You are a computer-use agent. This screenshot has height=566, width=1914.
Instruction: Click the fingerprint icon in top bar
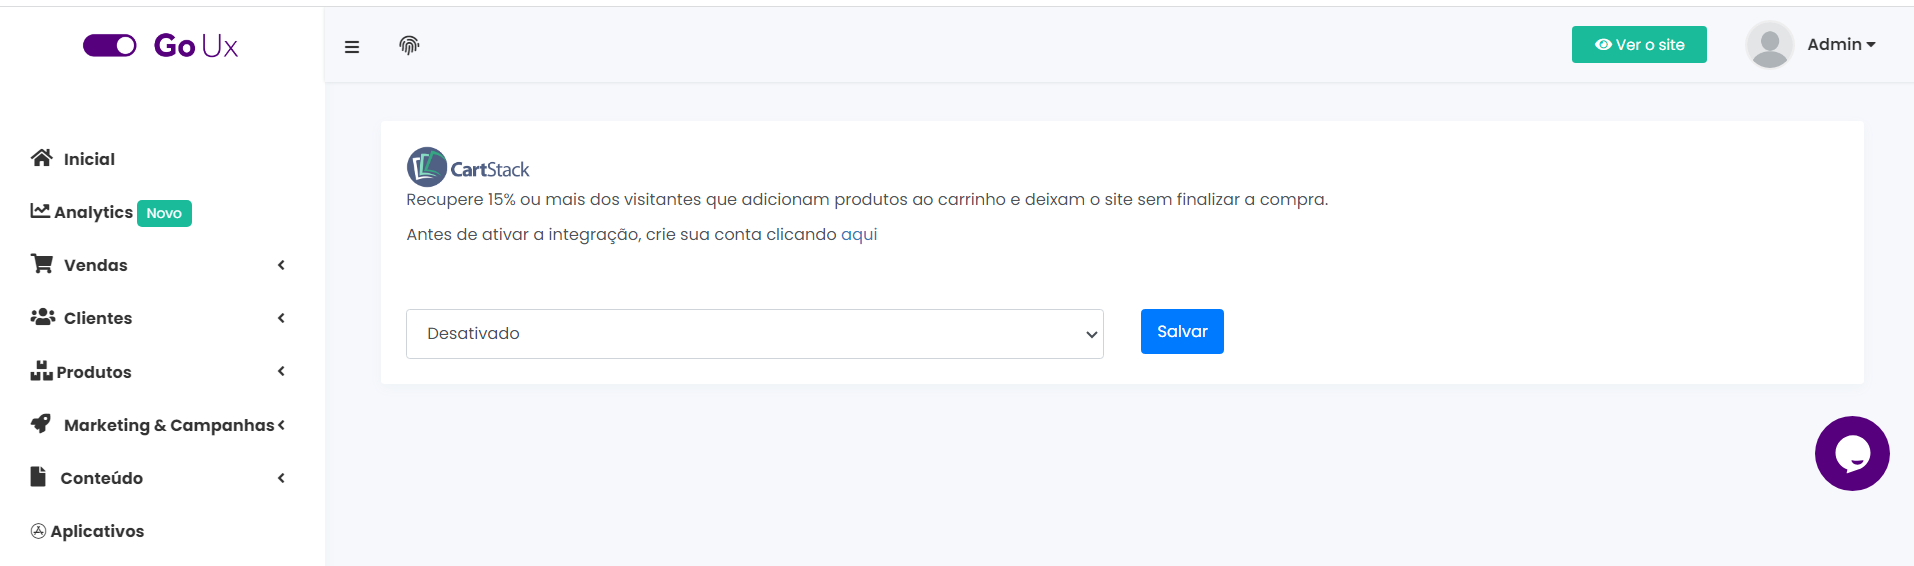pyautogui.click(x=409, y=45)
